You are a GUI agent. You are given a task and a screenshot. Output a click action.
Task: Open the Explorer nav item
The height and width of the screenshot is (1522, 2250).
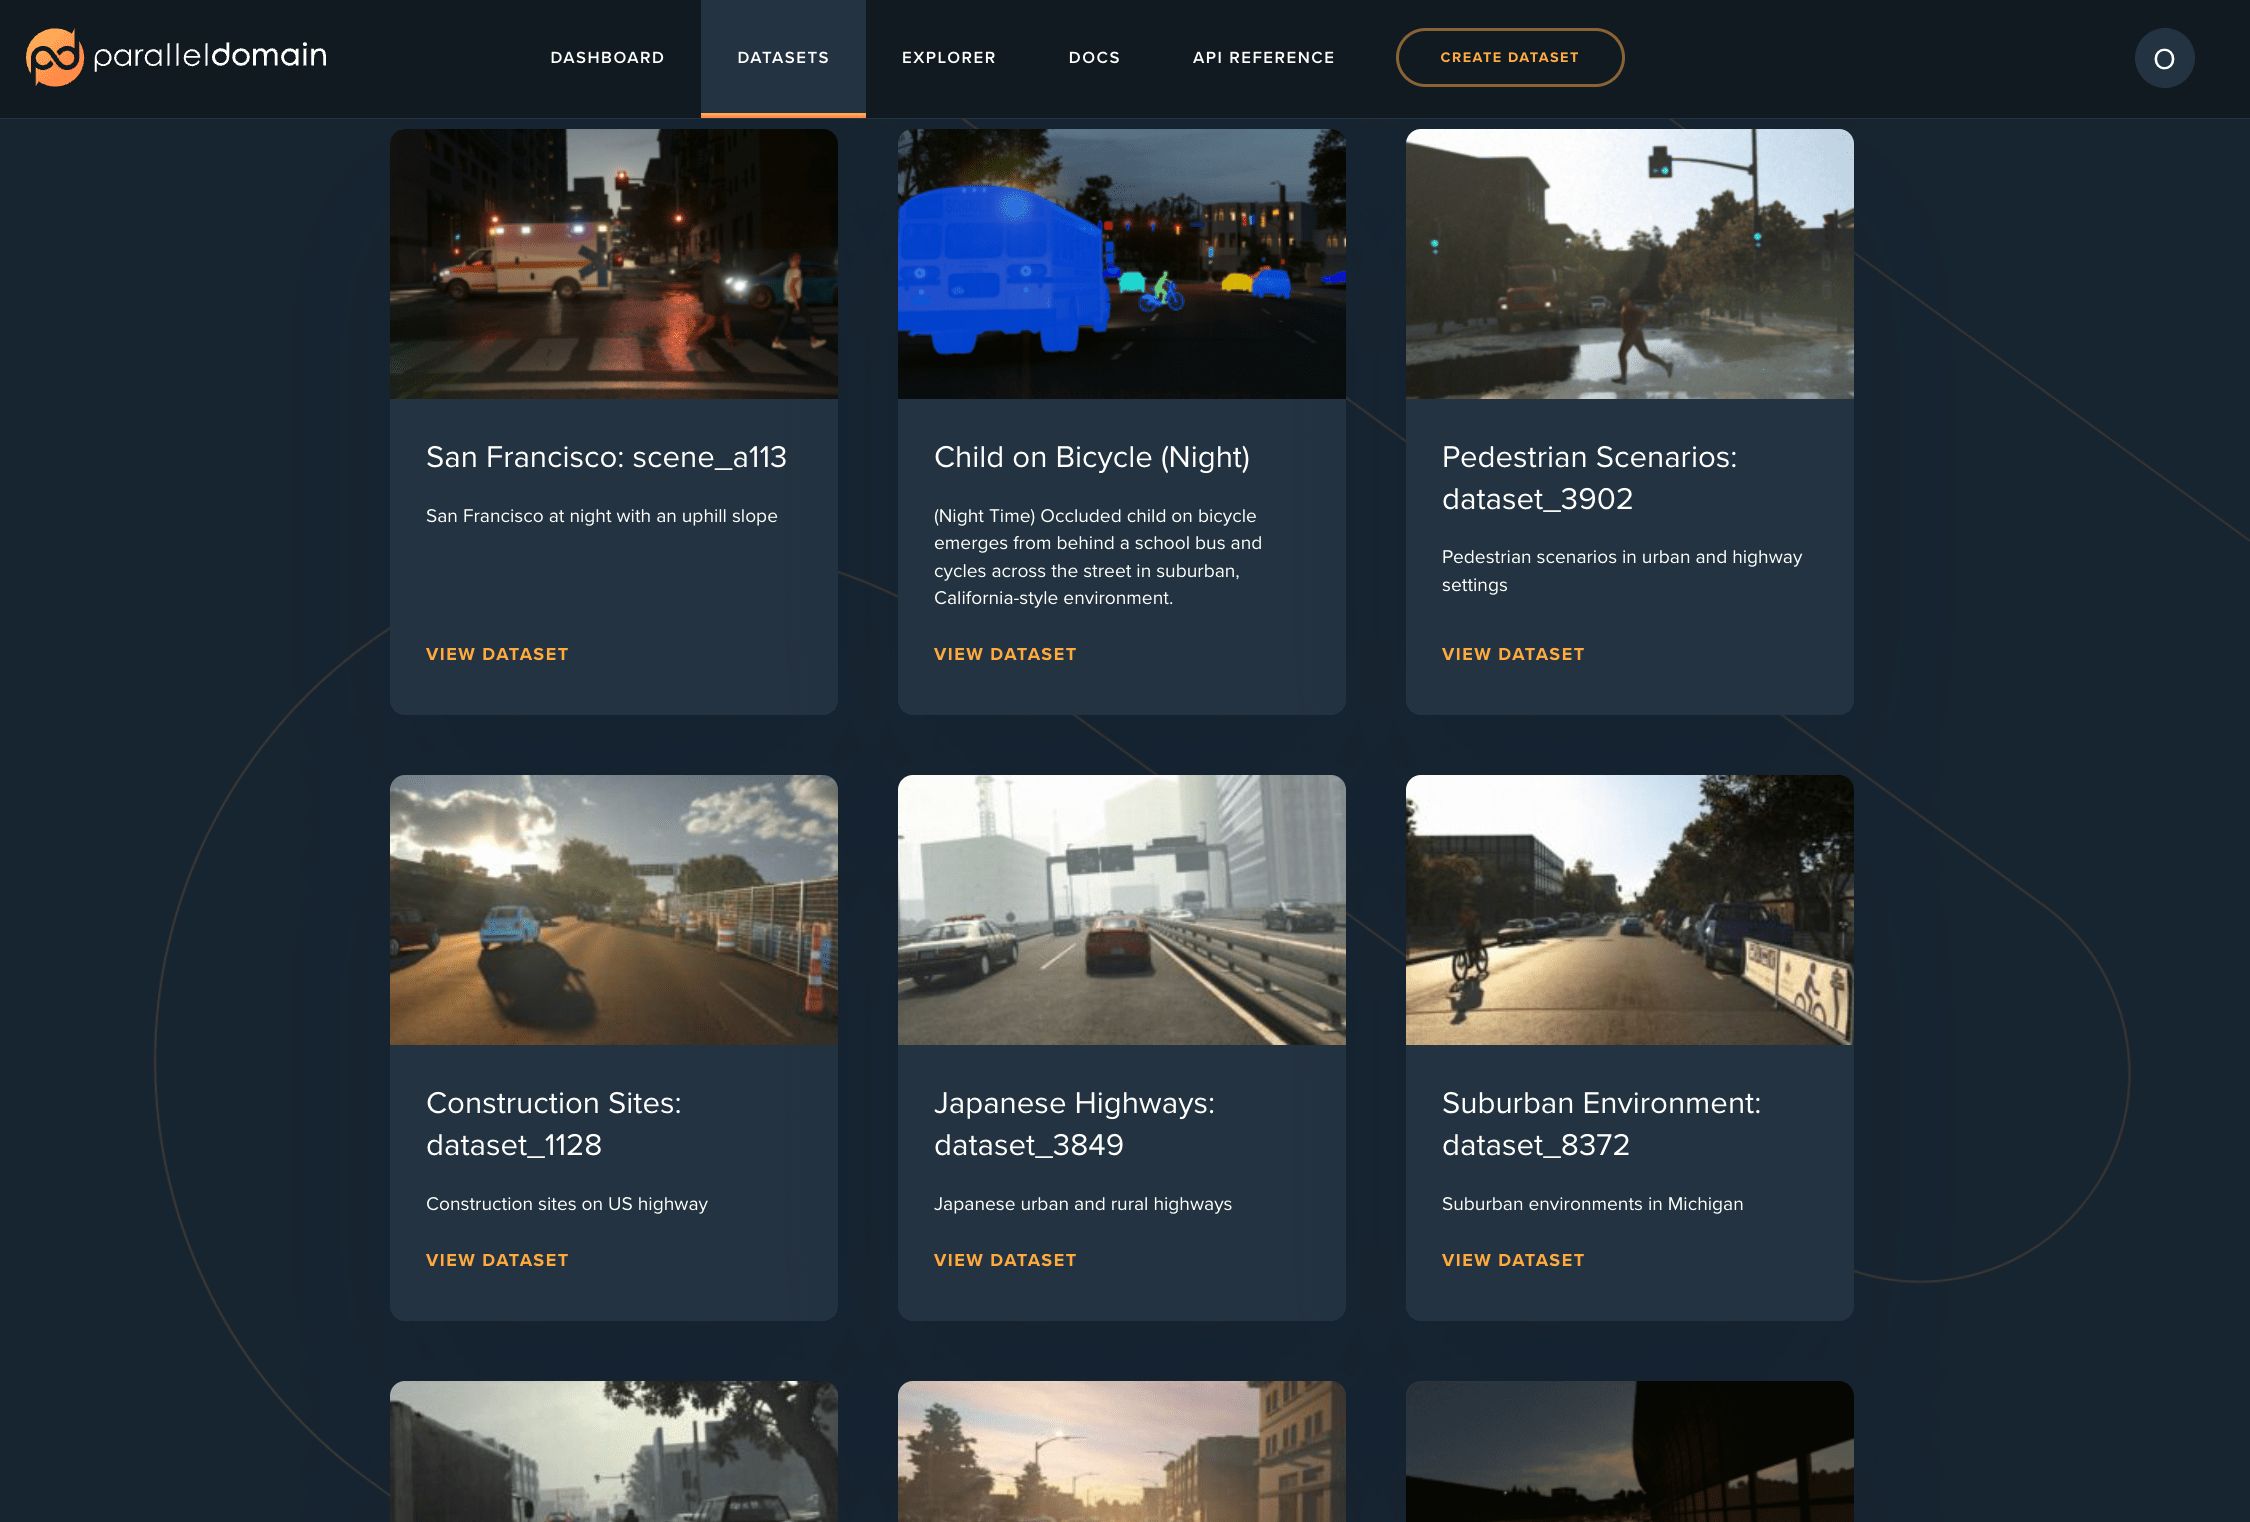click(x=948, y=58)
